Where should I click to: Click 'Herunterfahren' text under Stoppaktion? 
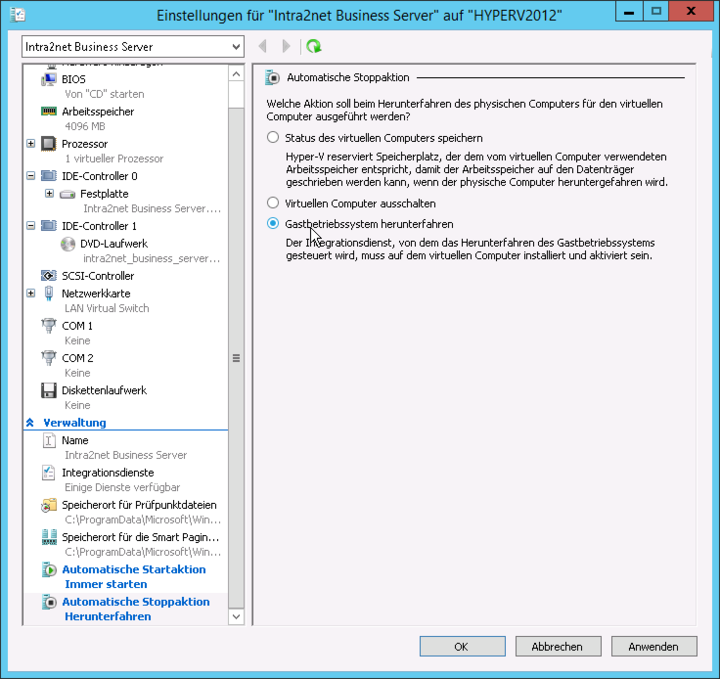click(108, 616)
